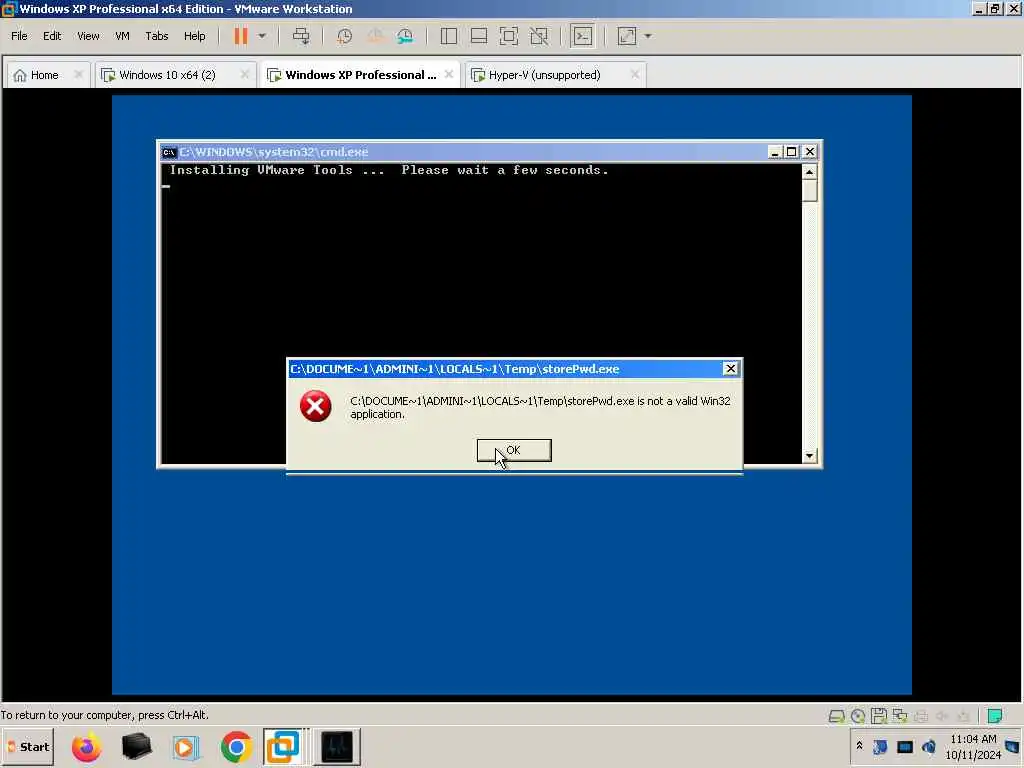Viewport: 1024px width, 768px height.
Task: Click the greyed USB device status icon
Action: coord(963,716)
